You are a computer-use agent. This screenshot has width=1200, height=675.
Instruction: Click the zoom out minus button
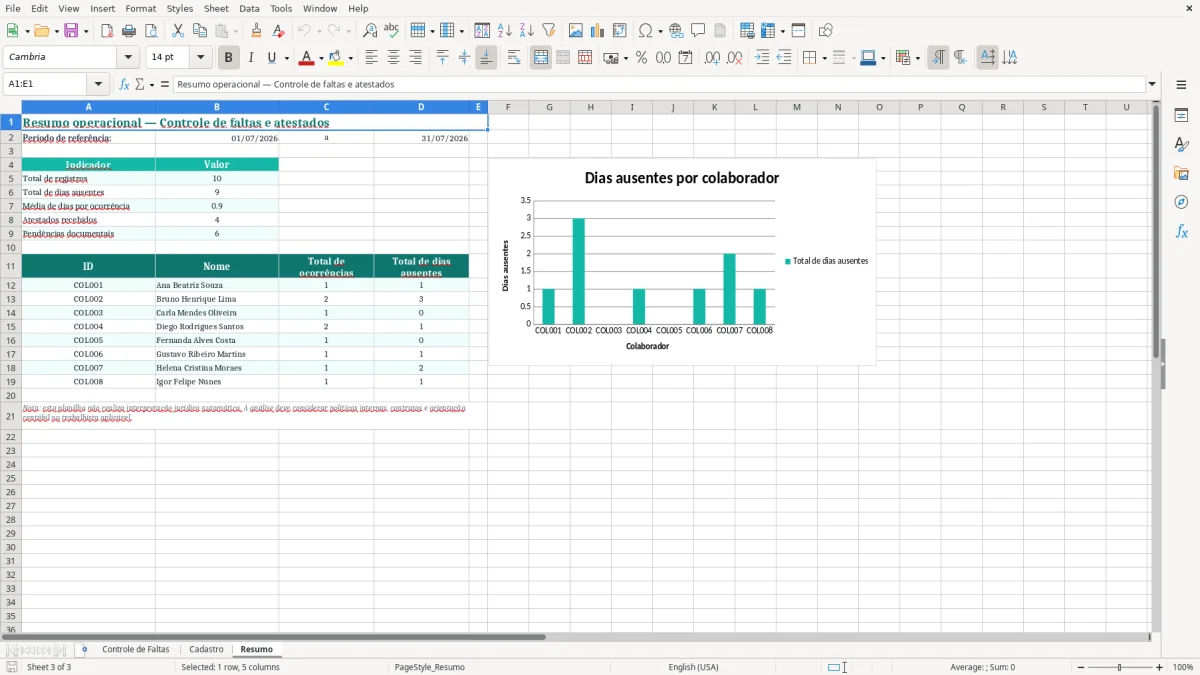point(1080,667)
